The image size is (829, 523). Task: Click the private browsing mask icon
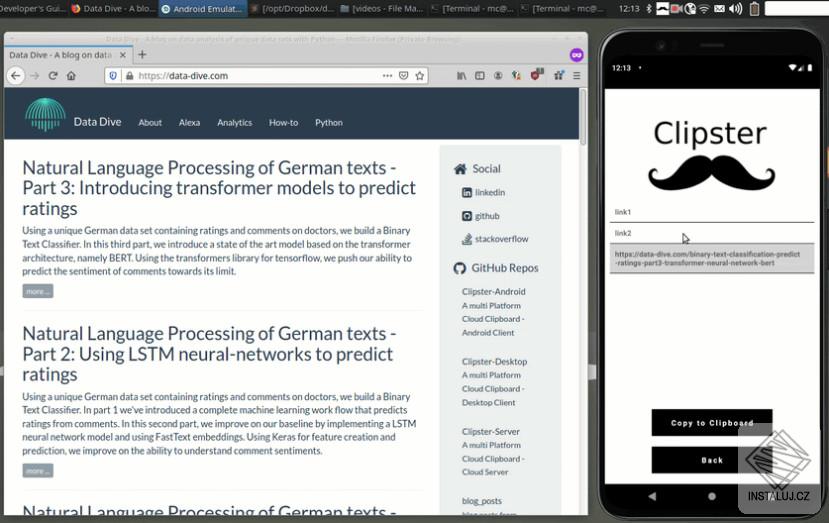pyautogui.click(x=576, y=54)
